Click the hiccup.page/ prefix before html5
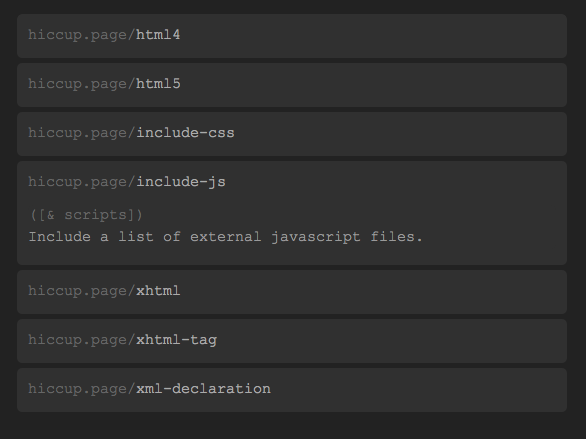586x439 pixels. coord(81,84)
